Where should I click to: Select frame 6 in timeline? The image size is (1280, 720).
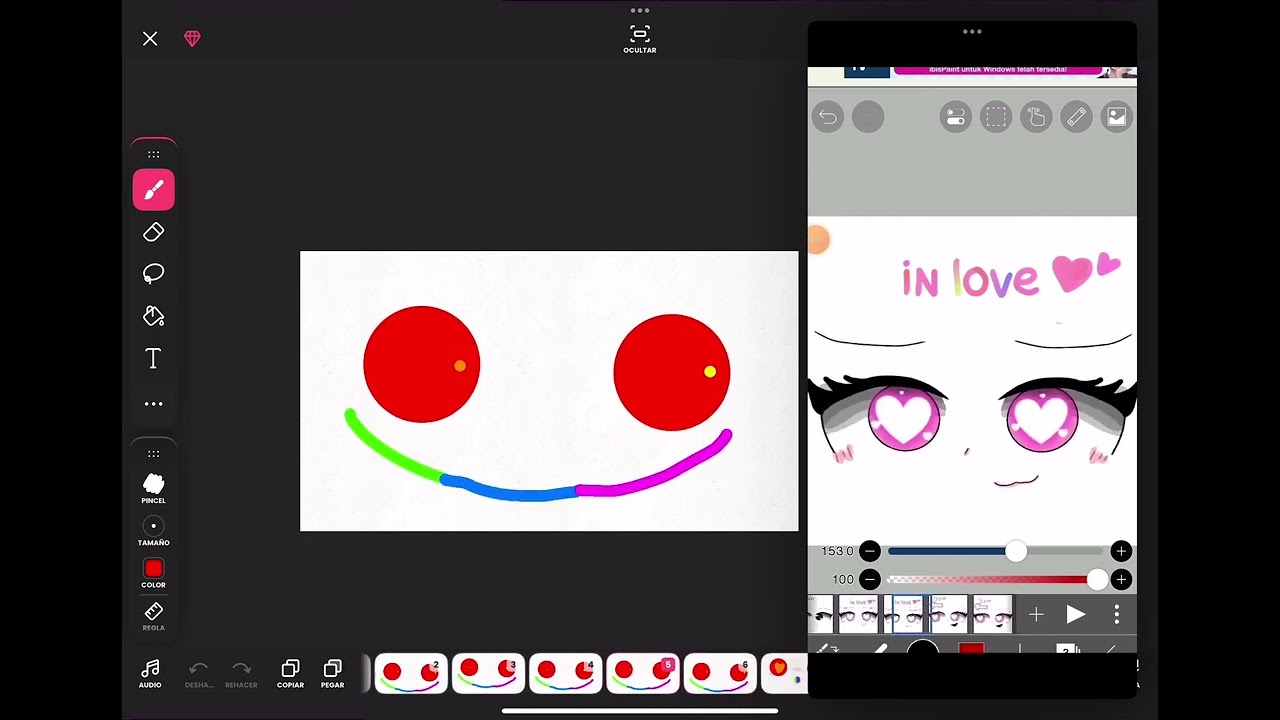coord(720,674)
